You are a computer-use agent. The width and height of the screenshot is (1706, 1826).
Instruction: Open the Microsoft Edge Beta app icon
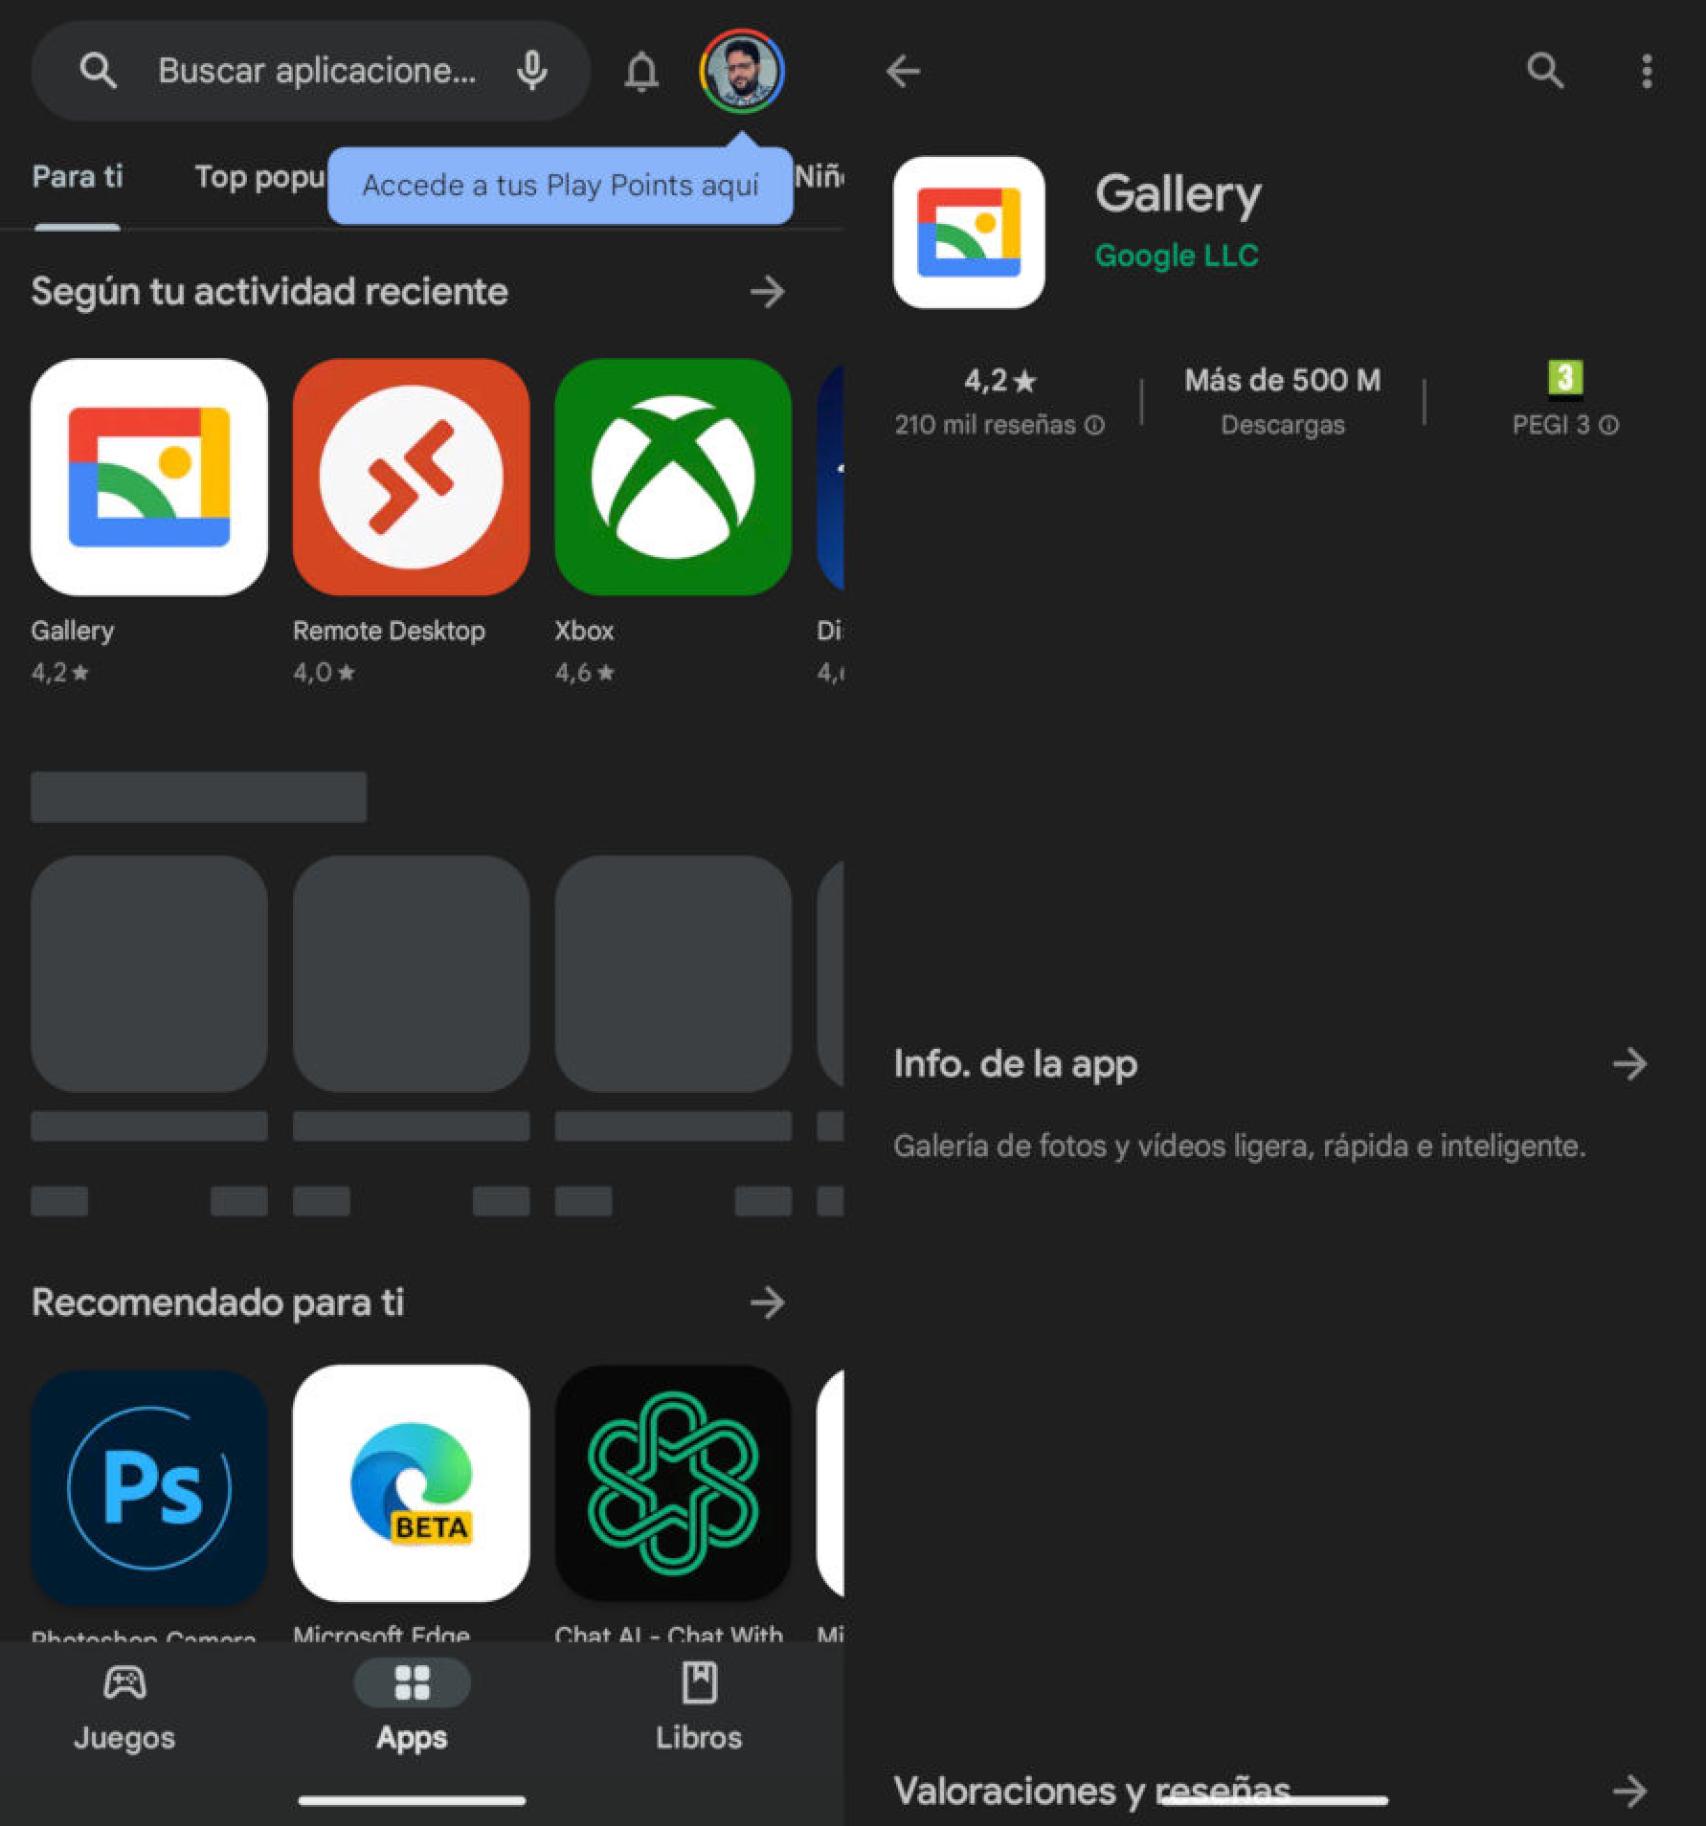(x=411, y=1485)
